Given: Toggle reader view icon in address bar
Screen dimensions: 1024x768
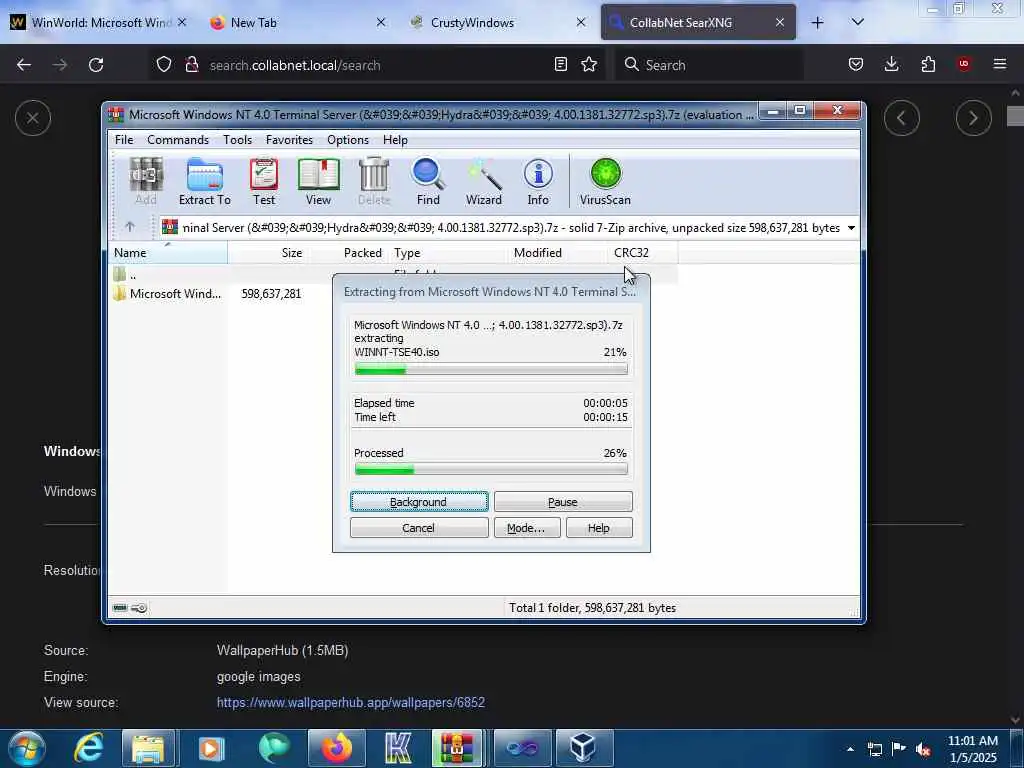Looking at the screenshot, I should 560,65.
